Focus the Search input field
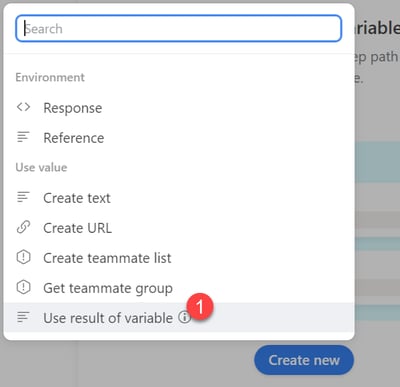The height and width of the screenshot is (387, 400). pyautogui.click(x=179, y=28)
